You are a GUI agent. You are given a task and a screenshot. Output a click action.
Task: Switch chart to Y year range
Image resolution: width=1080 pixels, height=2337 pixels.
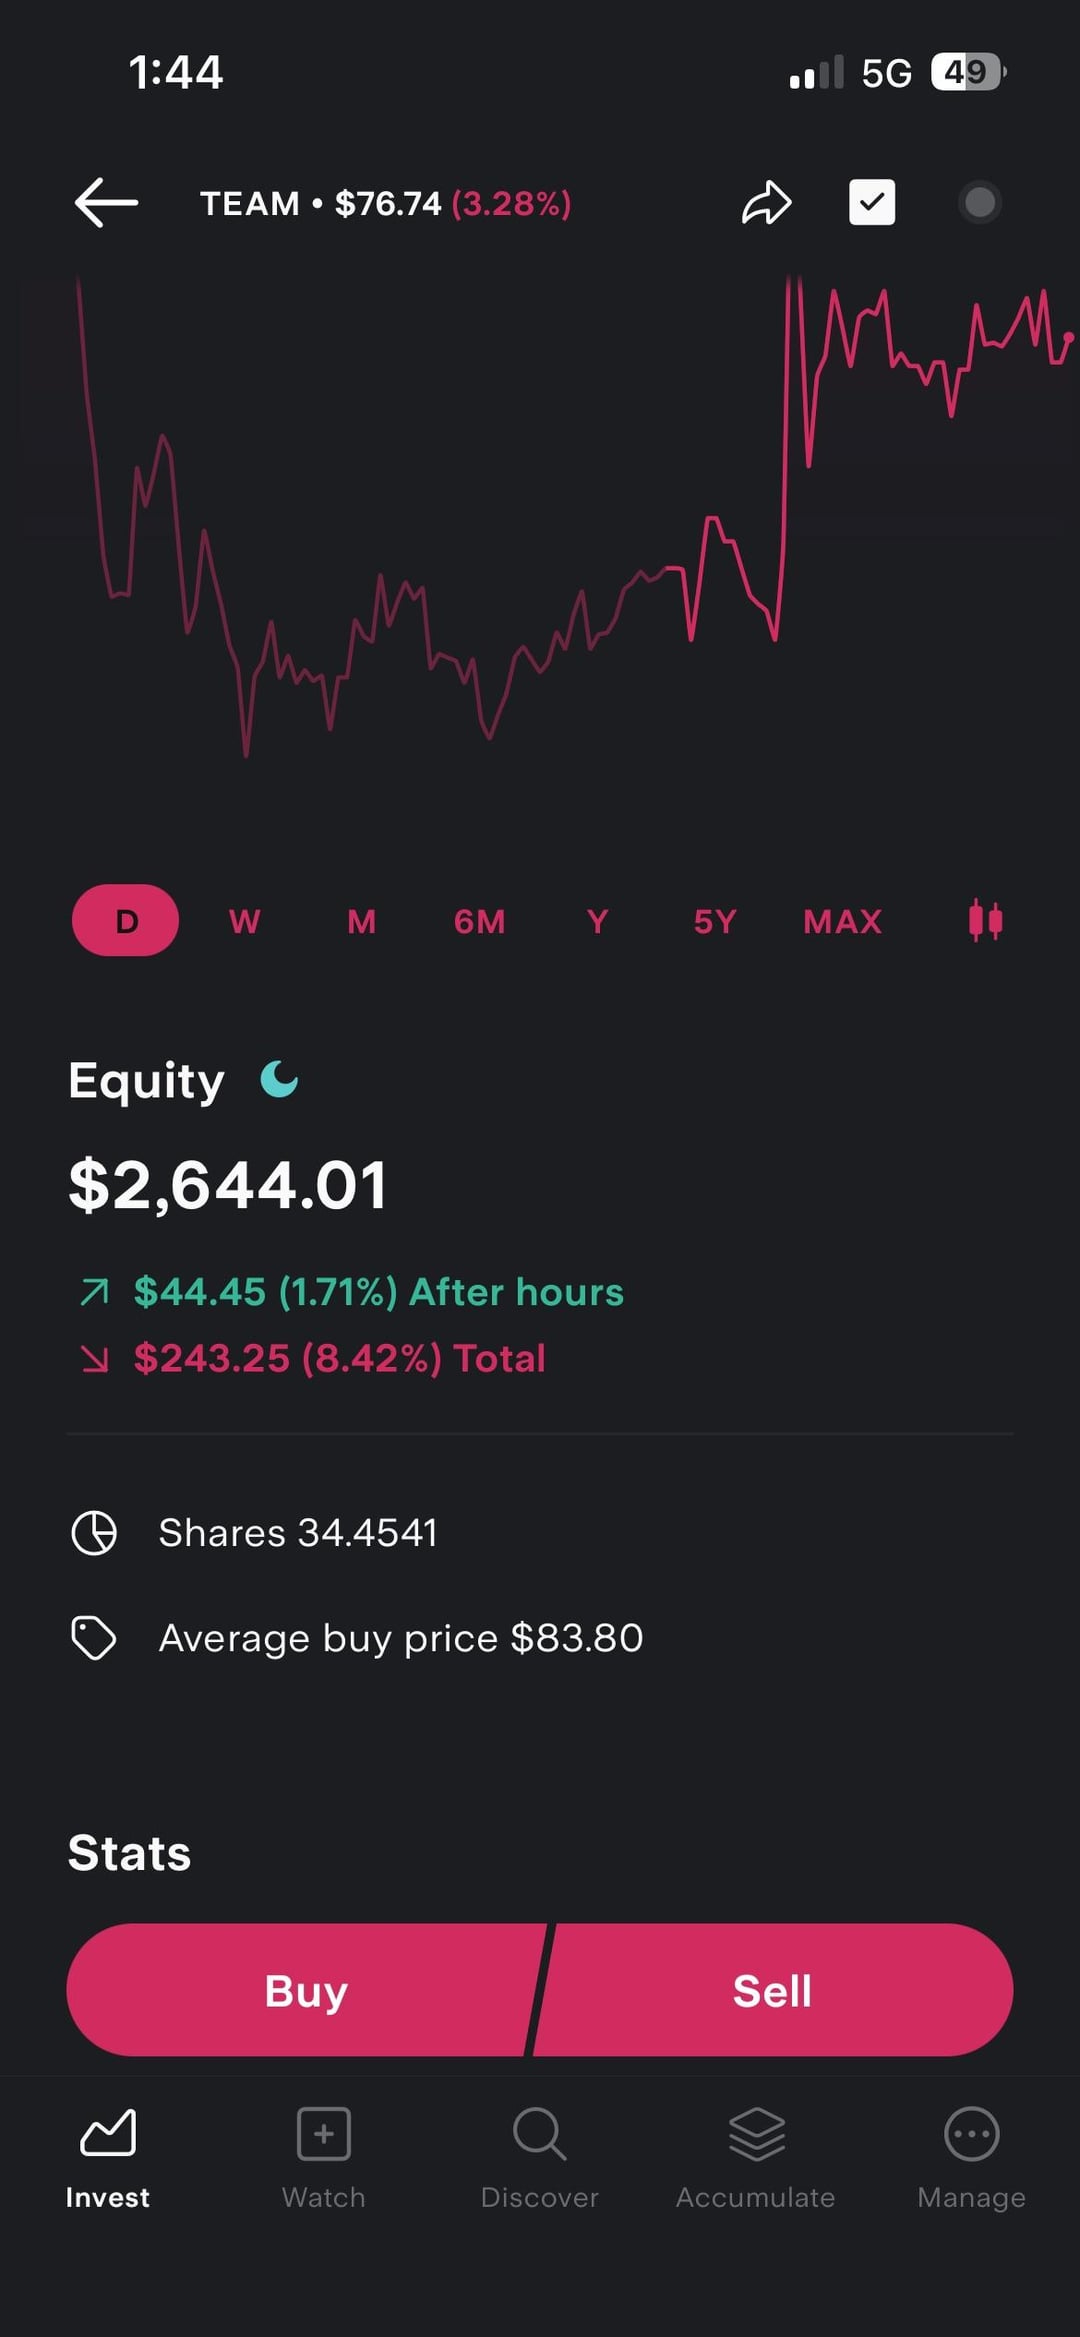point(597,920)
